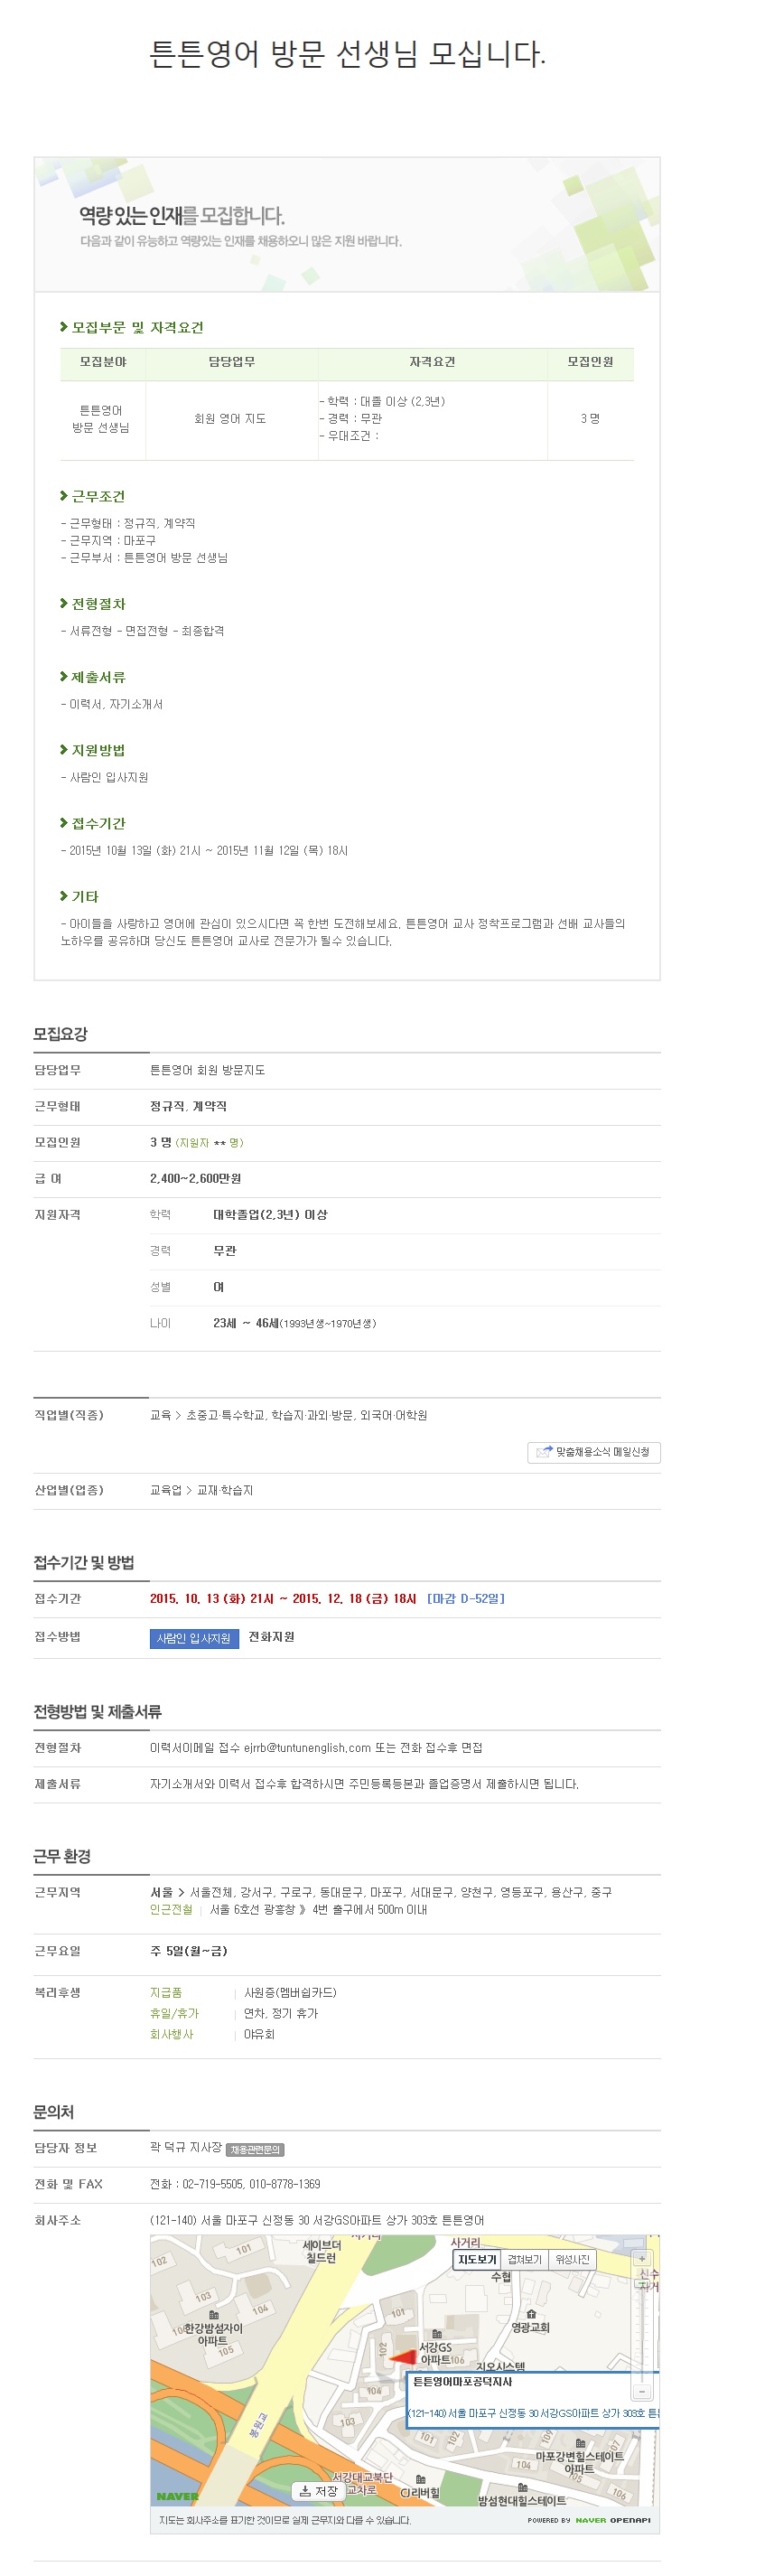Click the 서강GS아파트 building icon on map
The width and height of the screenshot is (774, 2576).
(437, 2334)
